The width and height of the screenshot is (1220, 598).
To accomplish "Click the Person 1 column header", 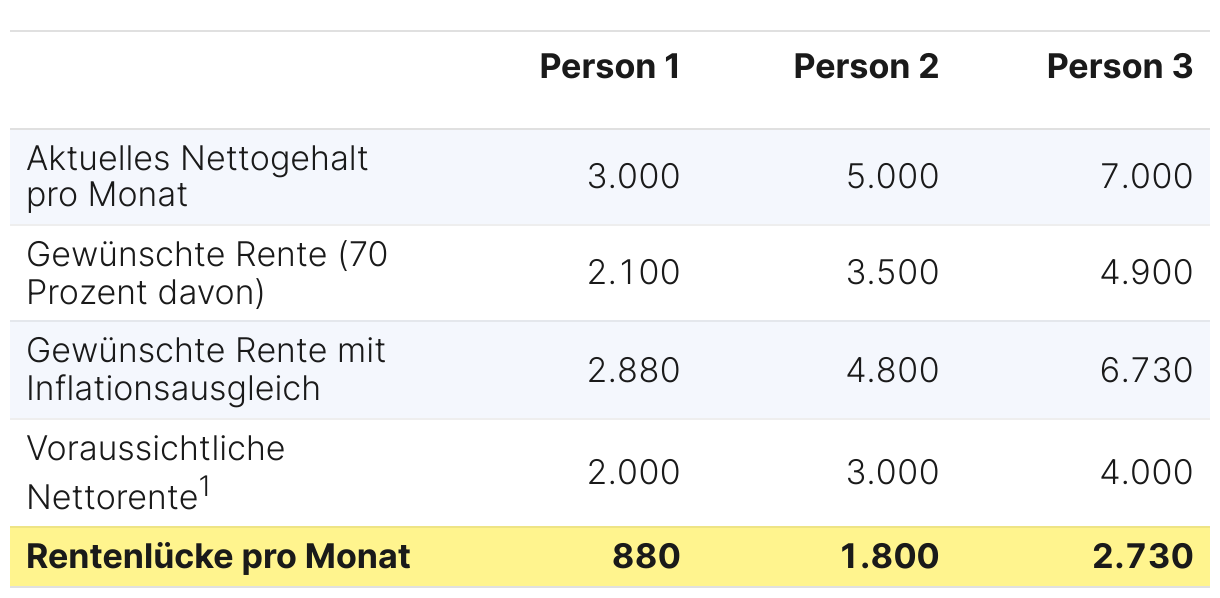I will click(x=609, y=67).
